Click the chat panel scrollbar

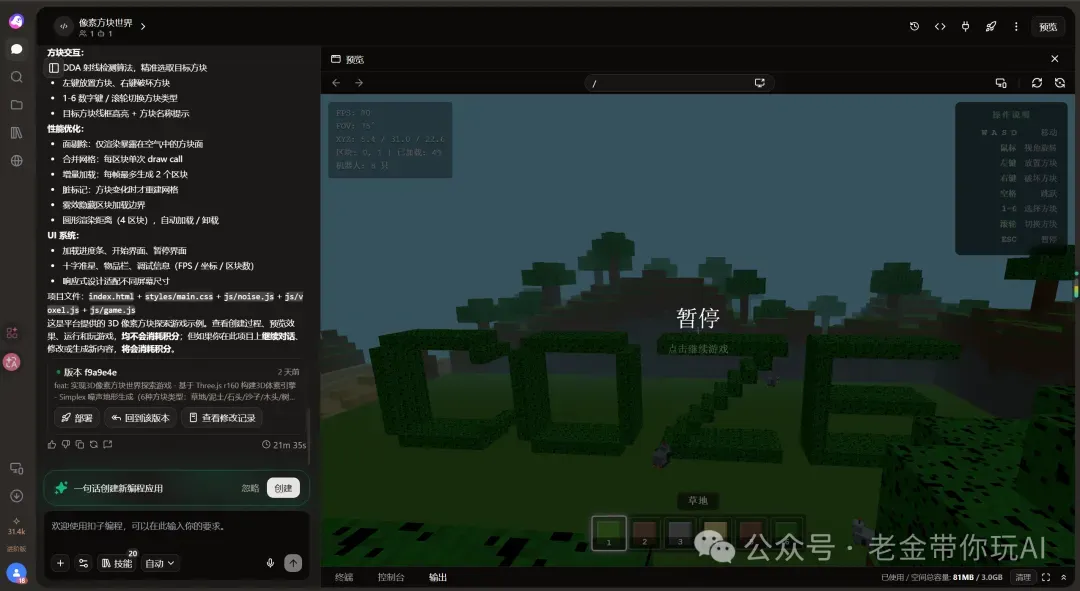tap(309, 436)
